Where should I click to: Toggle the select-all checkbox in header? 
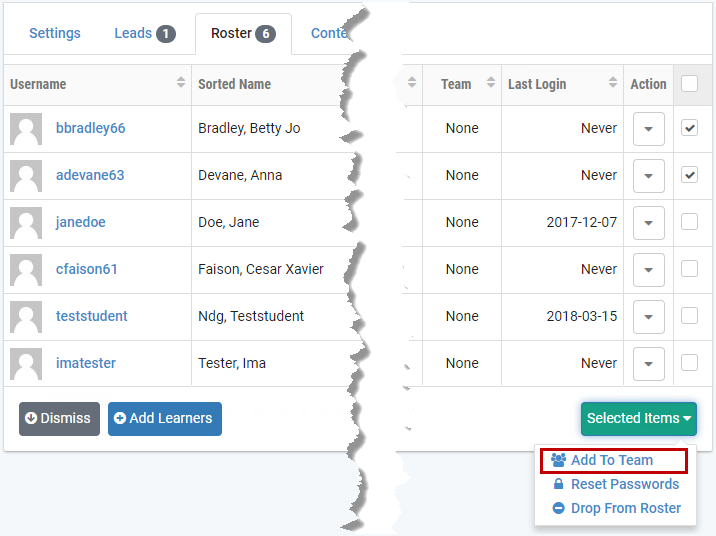689,84
